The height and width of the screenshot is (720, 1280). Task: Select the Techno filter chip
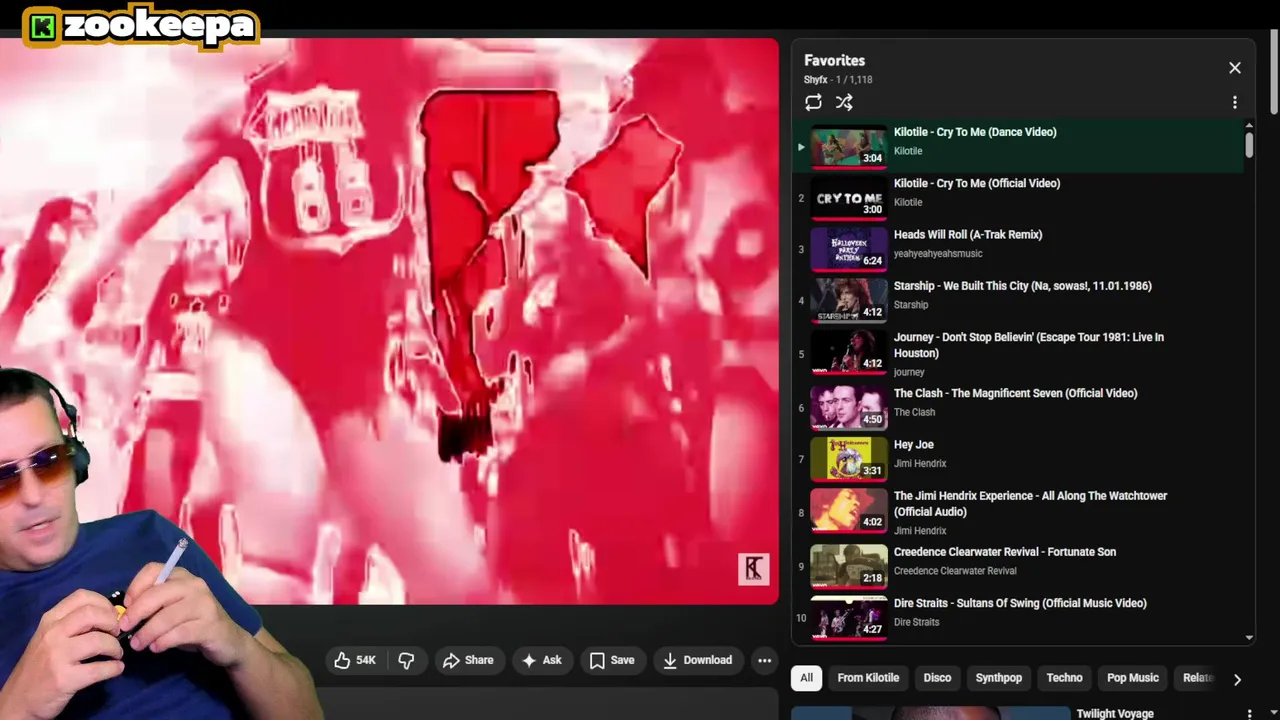(x=1064, y=678)
